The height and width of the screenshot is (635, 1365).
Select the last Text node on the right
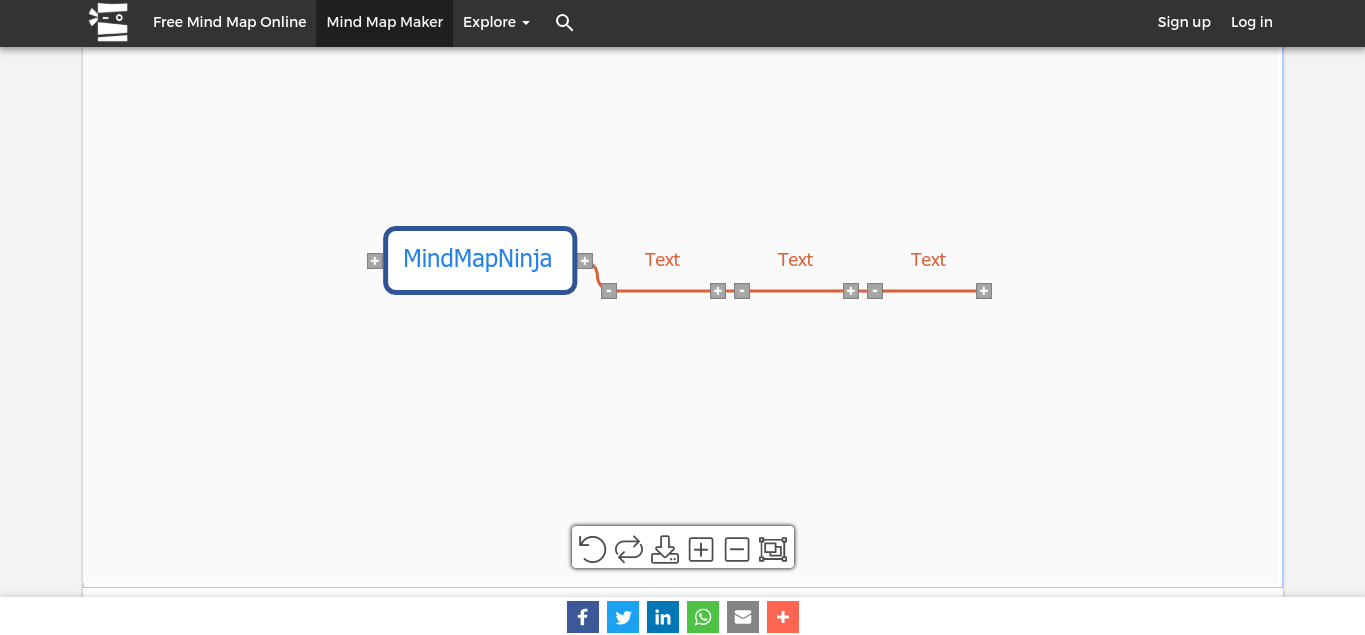tap(928, 260)
